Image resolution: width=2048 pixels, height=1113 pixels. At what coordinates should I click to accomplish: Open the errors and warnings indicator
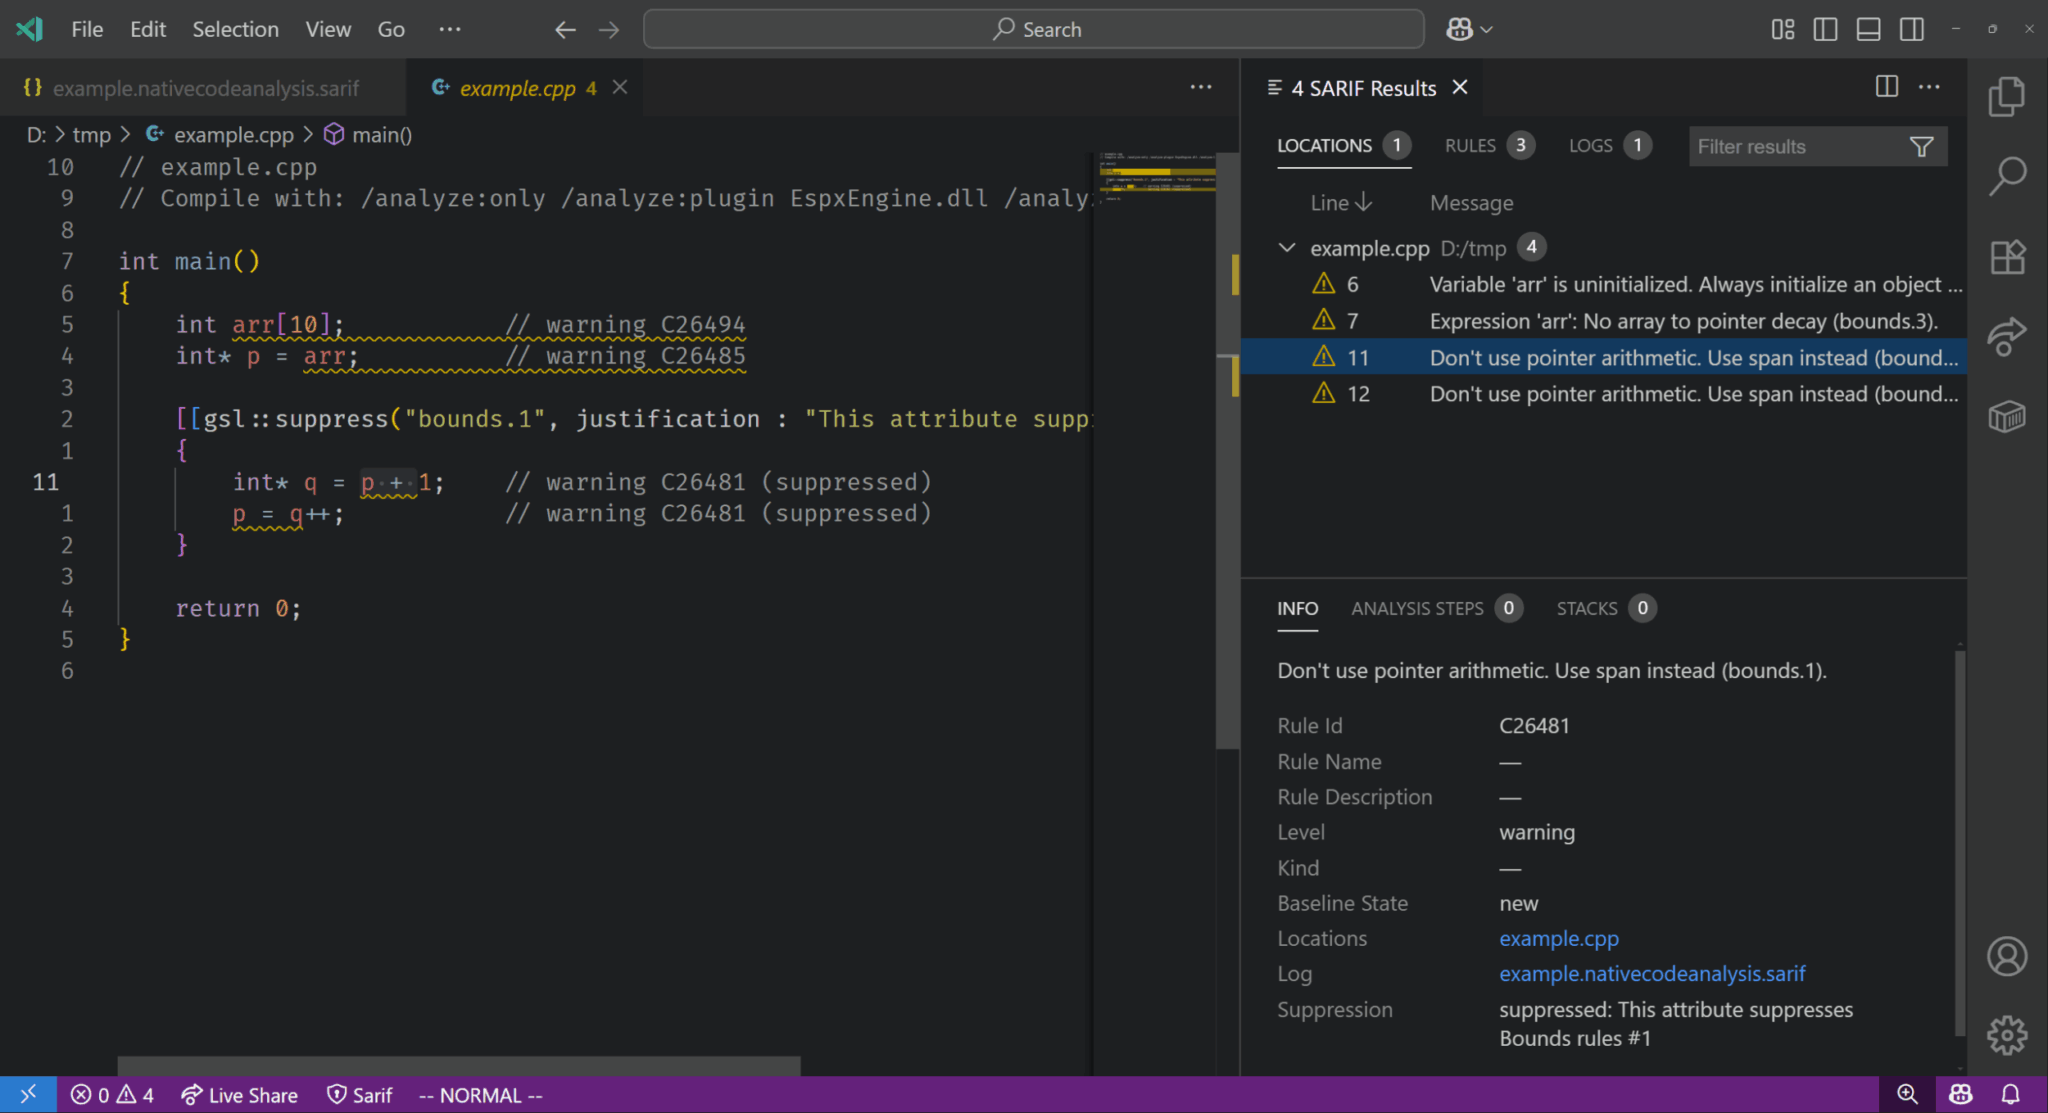pos(112,1094)
